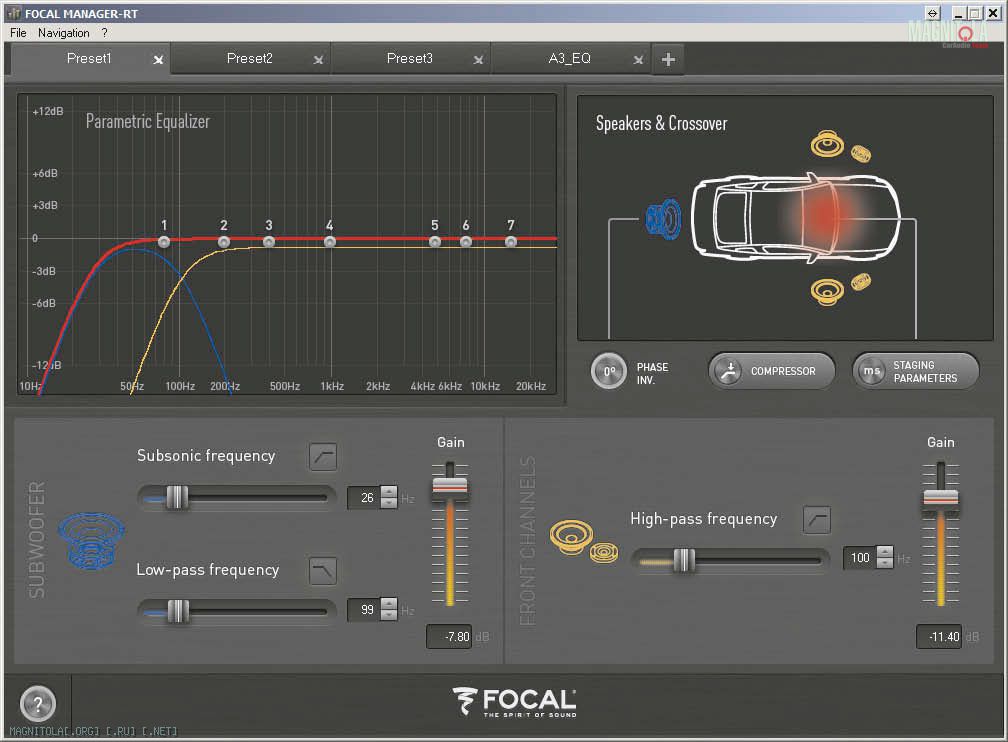Click the 1kHz axis label on the equalizer
Viewport: 1008px width, 742px height.
pyautogui.click(x=332, y=386)
